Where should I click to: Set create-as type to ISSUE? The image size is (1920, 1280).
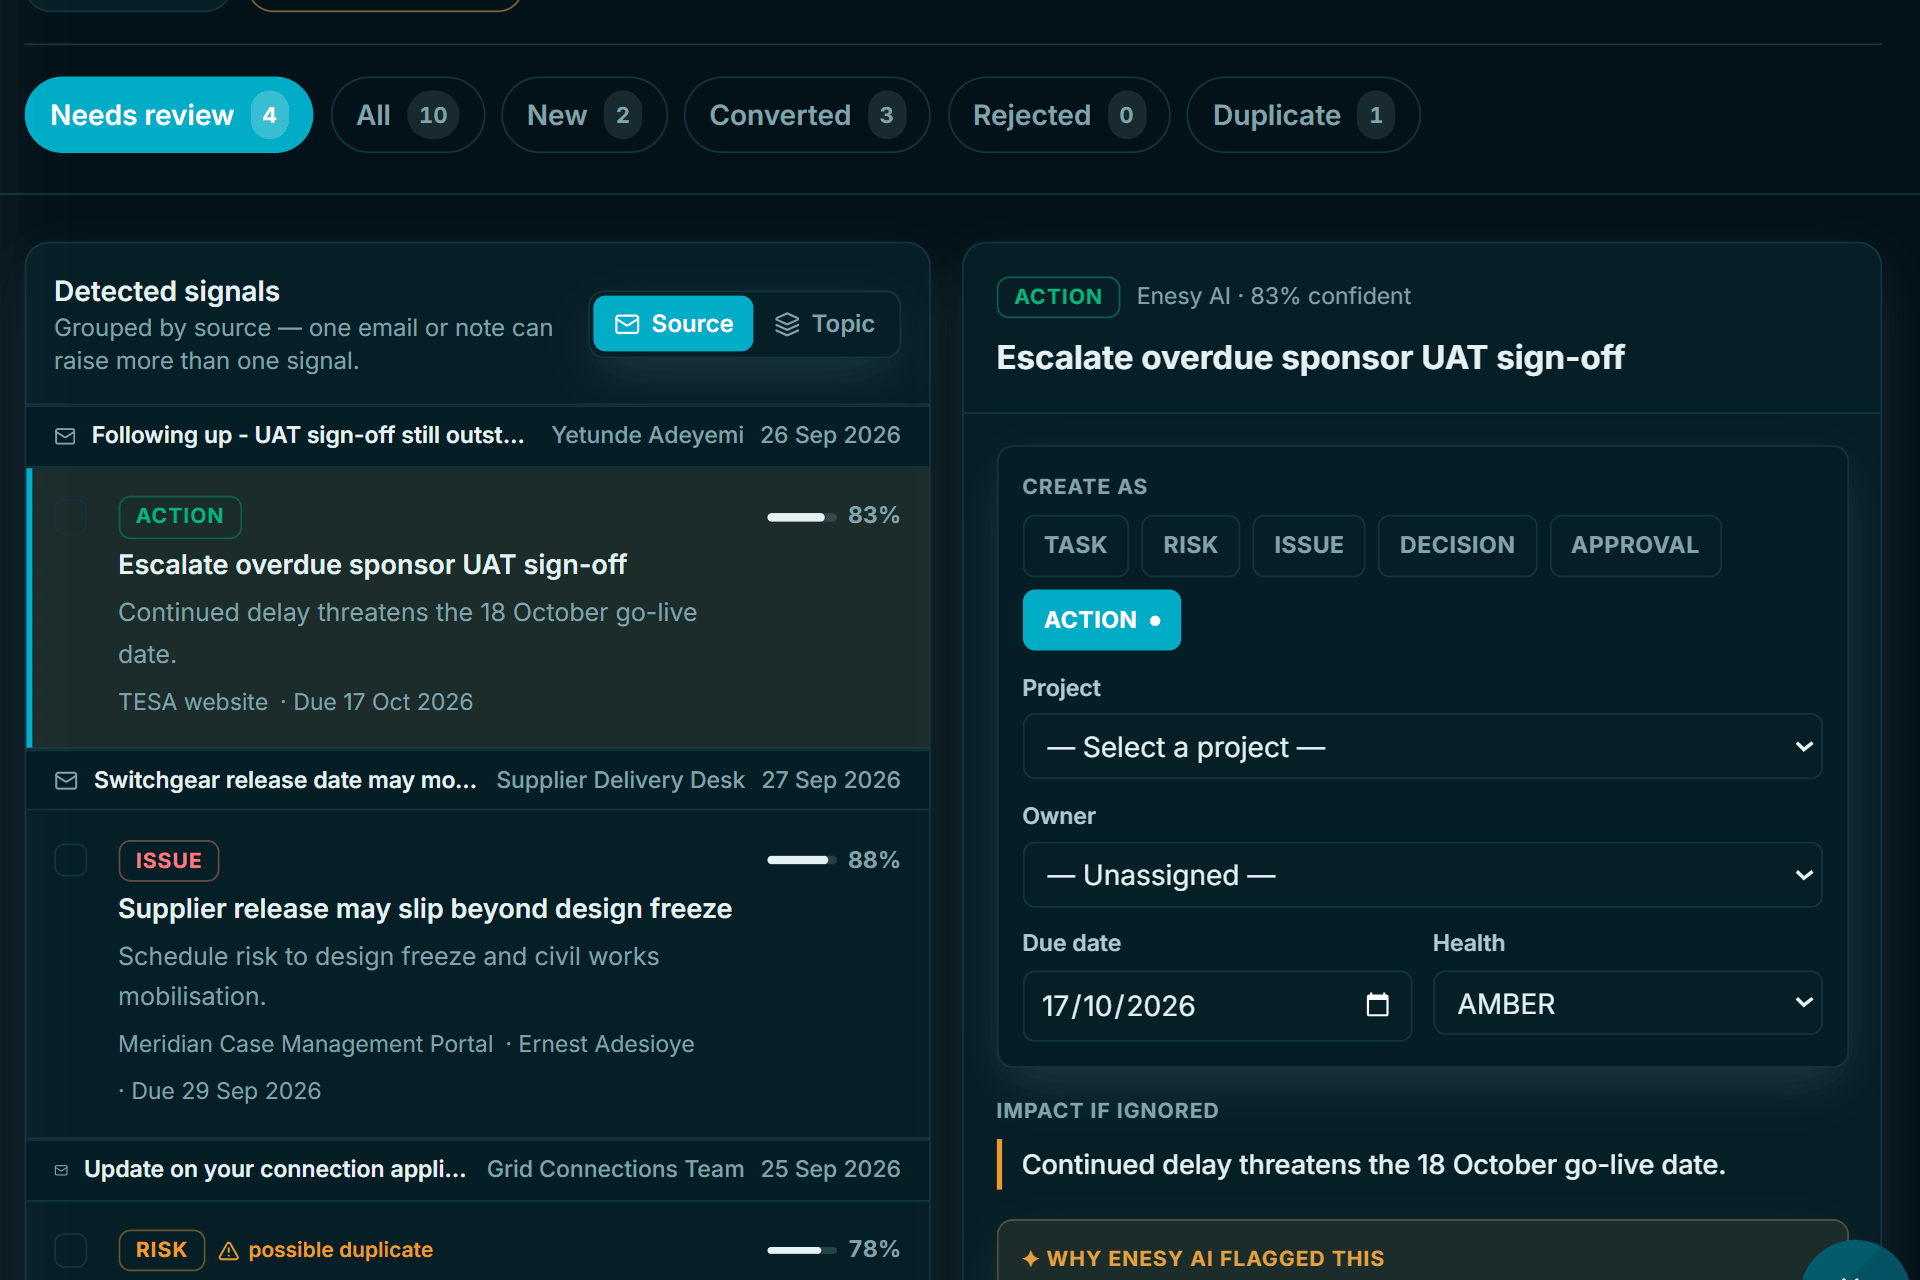1309,546
